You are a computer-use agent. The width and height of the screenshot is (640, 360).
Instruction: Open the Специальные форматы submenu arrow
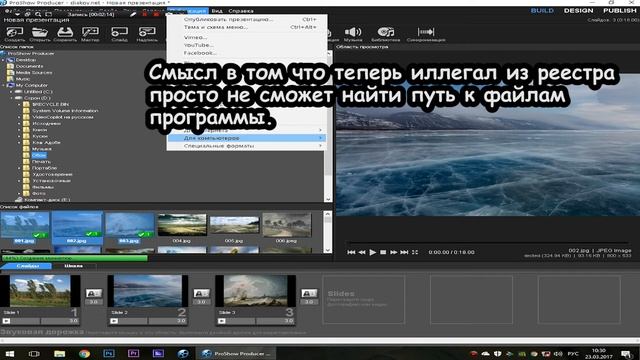[320, 146]
